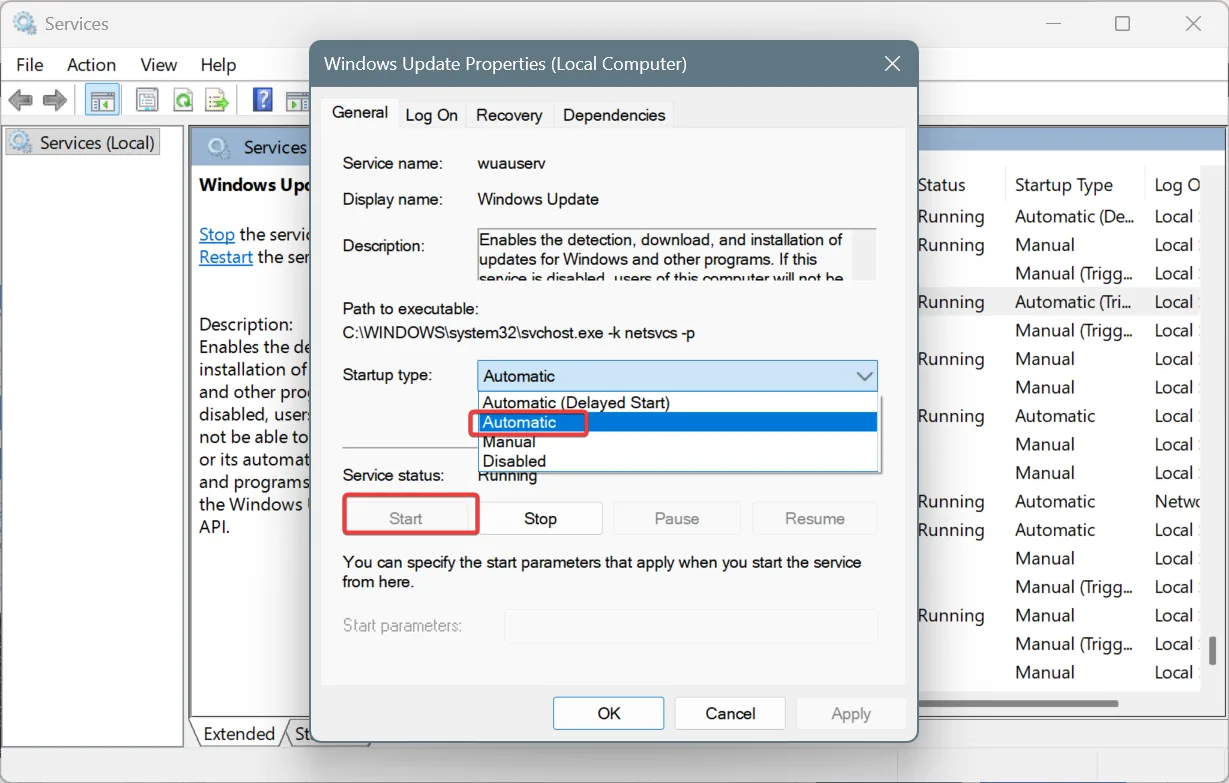Click the Refresh icon in the toolbar
Viewport: 1229px width, 783px height.
[183, 100]
